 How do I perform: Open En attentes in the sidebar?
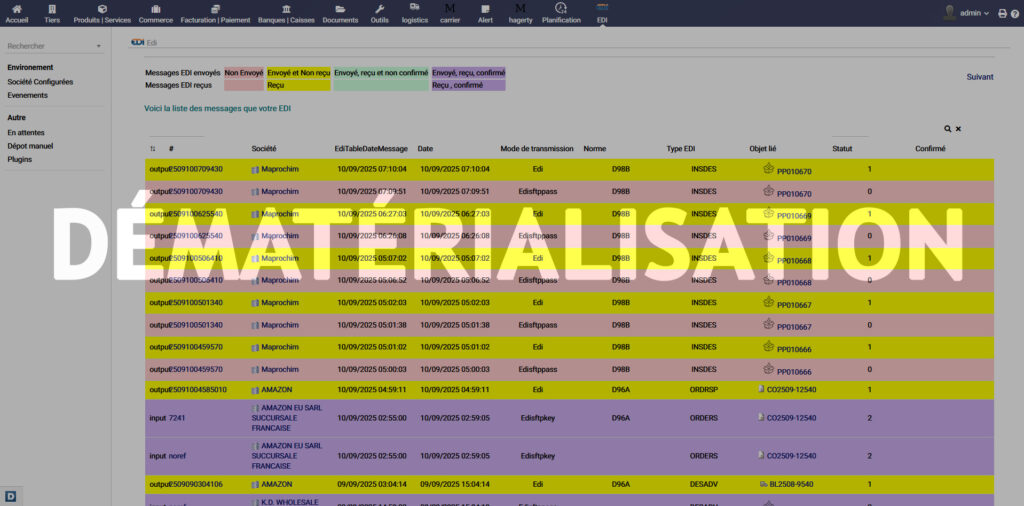click(x=26, y=132)
